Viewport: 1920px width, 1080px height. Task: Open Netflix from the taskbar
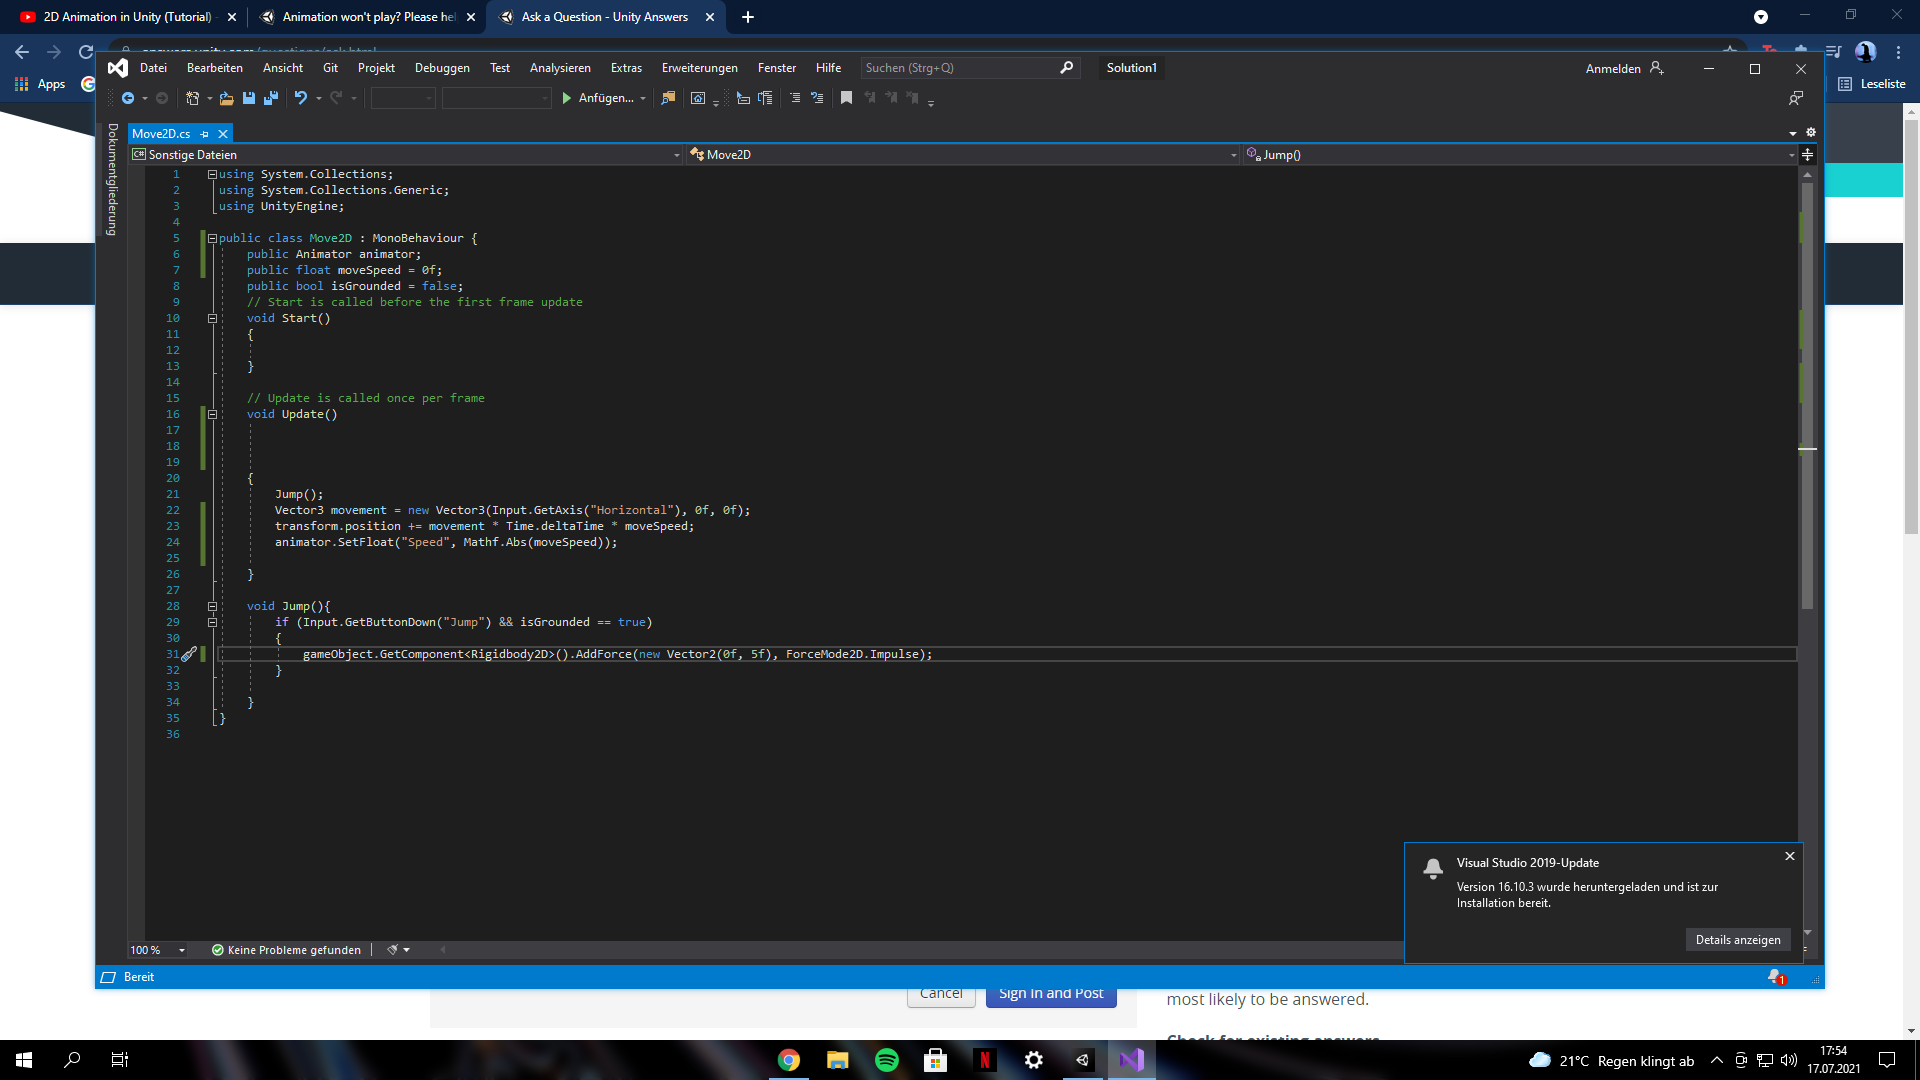[985, 1060]
